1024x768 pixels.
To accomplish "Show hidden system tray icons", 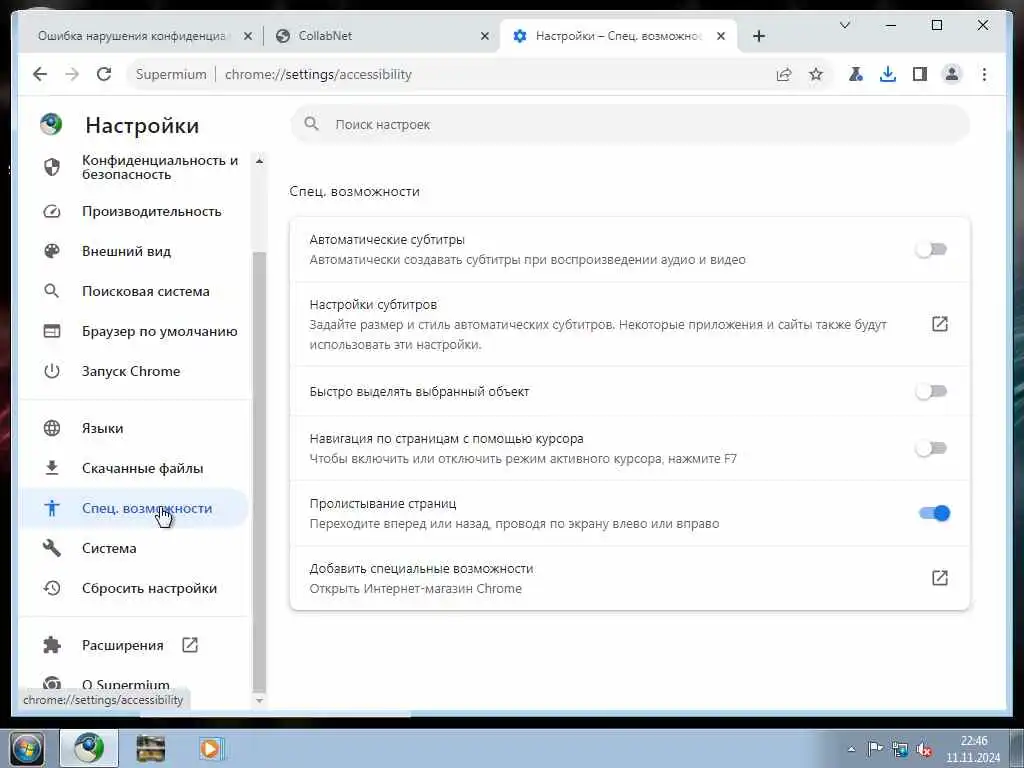I will (851, 749).
